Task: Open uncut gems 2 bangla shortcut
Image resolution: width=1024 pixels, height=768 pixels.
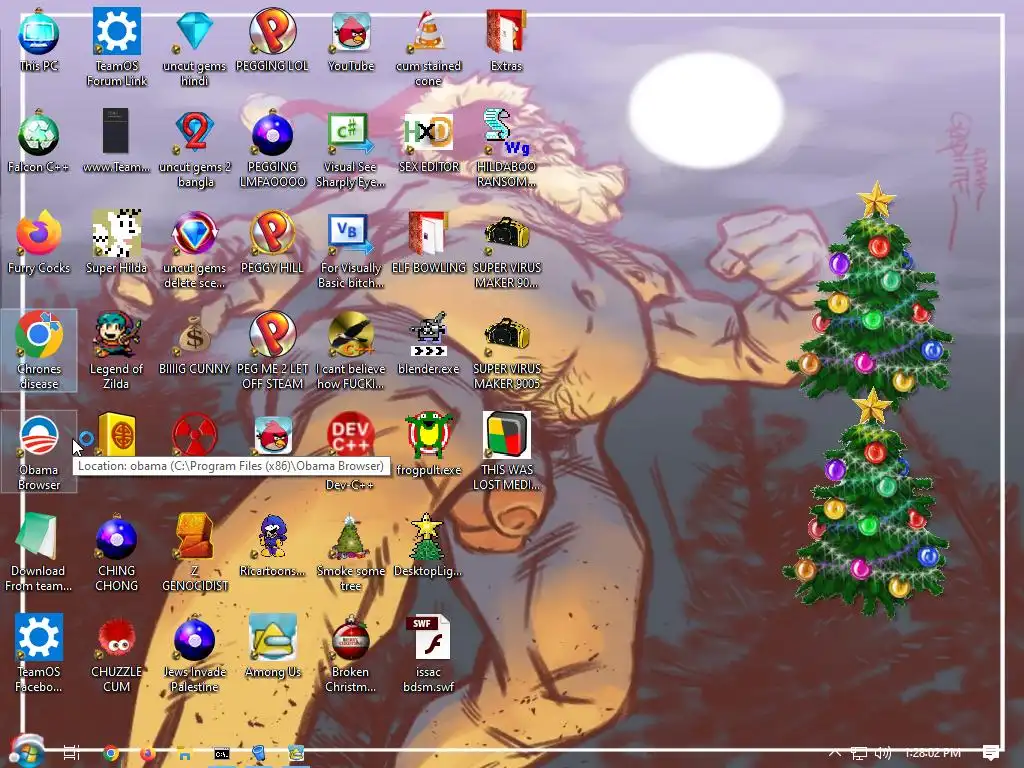Action: pos(195,148)
